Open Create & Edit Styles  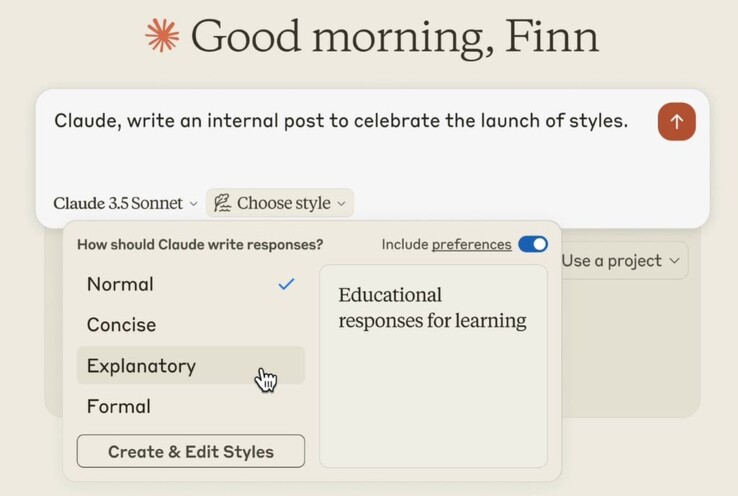190,451
